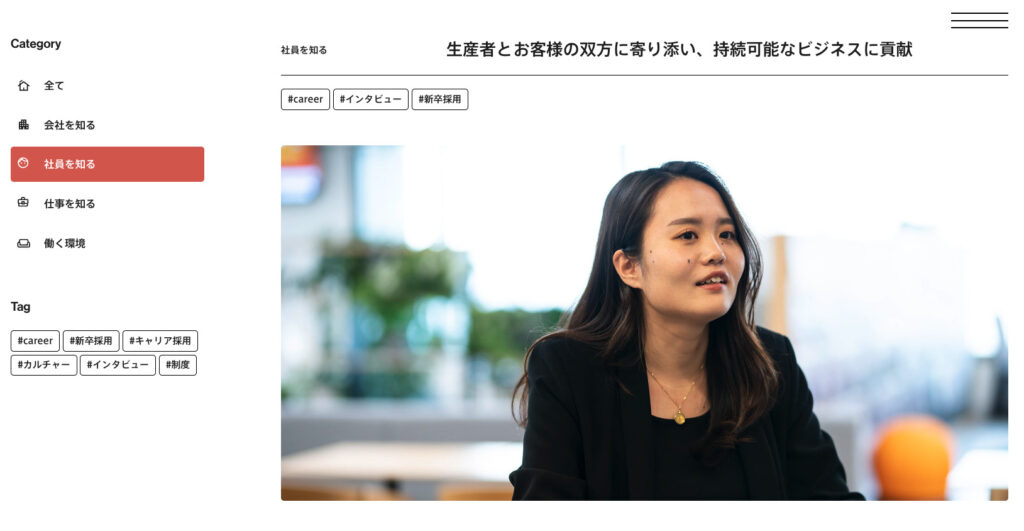The width and height of the screenshot is (1024, 531).
Task: Select the 全て category
Action: [x=107, y=86]
